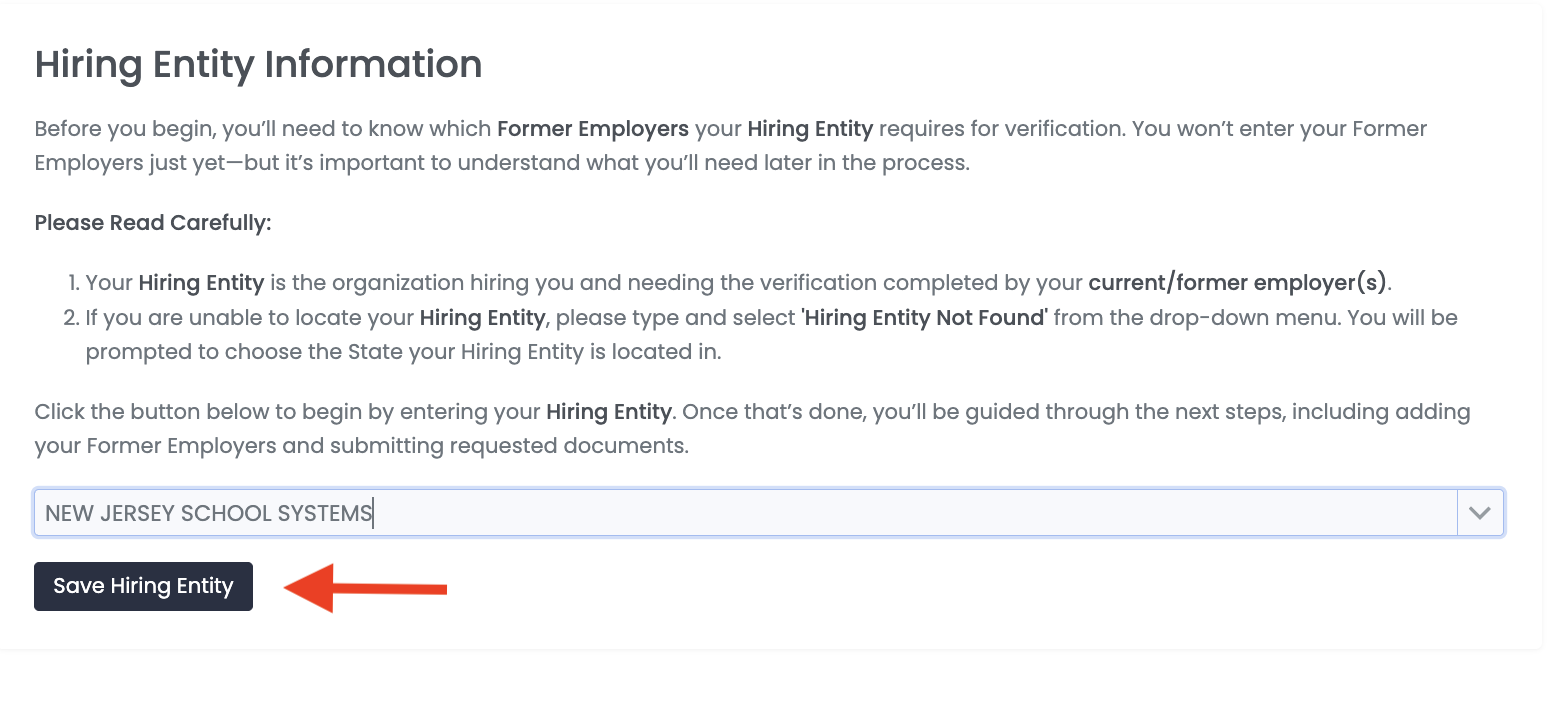Screen dimensions: 1548x704
Task: Click bold "current/former employer(s)" text
Action: coord(1238,283)
